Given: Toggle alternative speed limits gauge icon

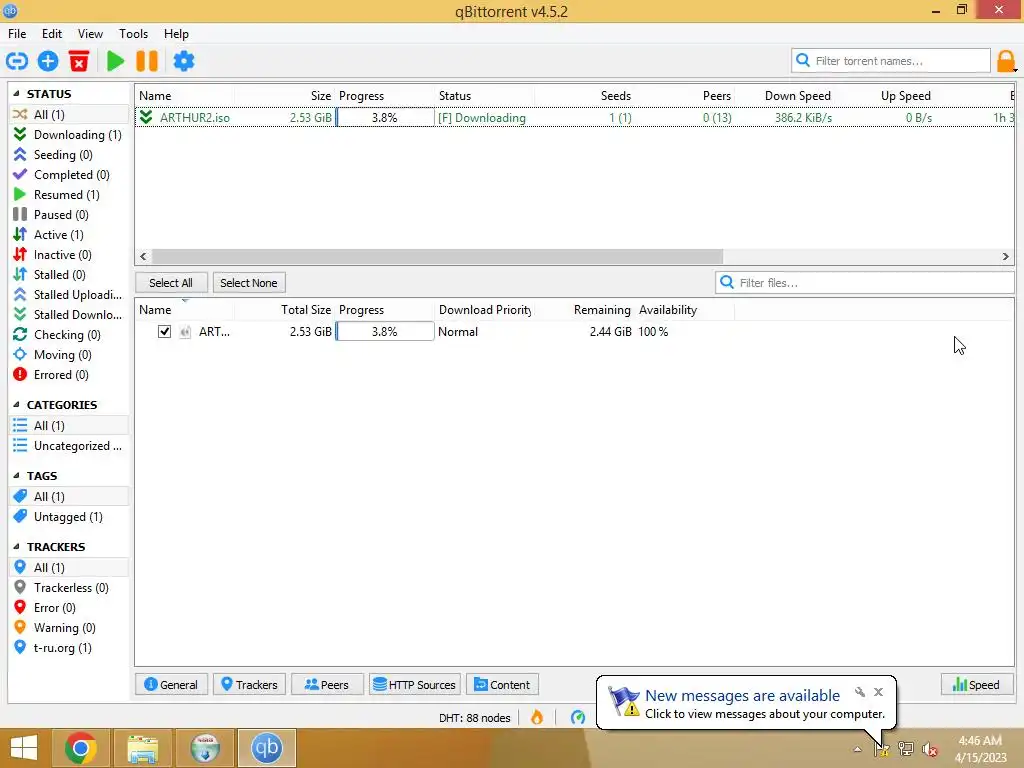Looking at the screenshot, I should tap(578, 718).
